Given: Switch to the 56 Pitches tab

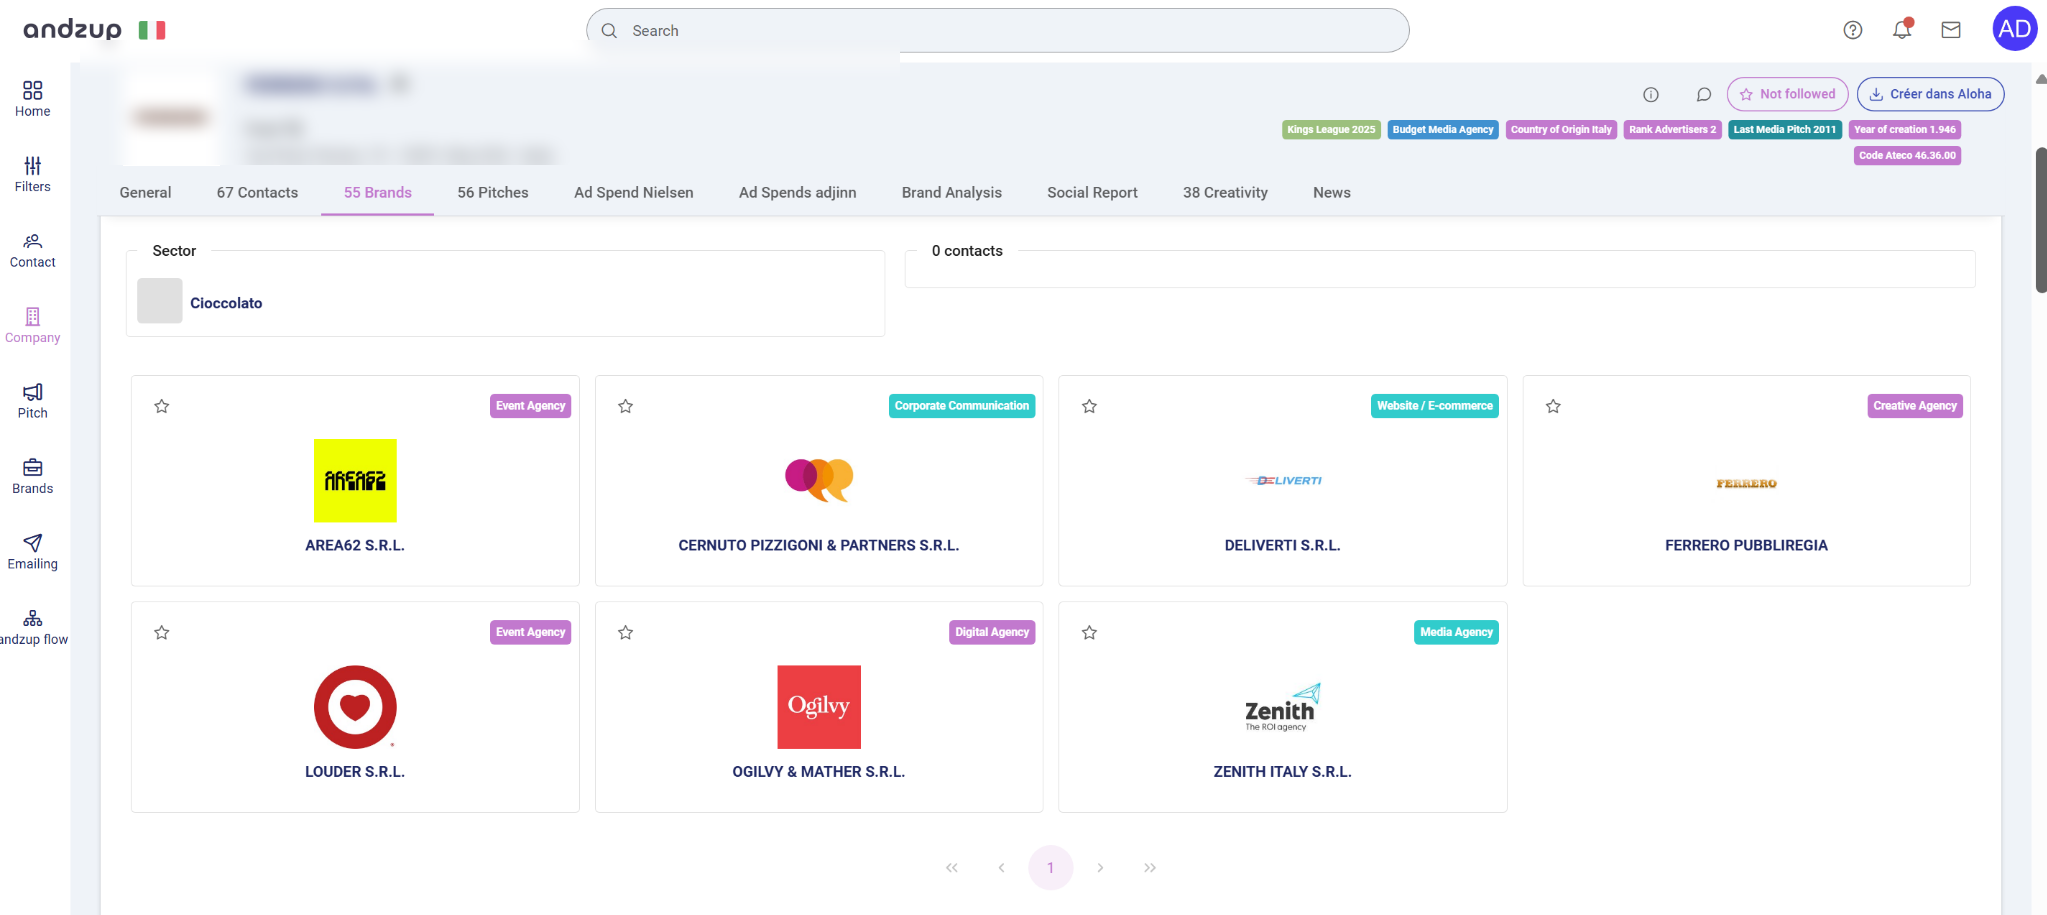Looking at the screenshot, I should click(x=492, y=193).
